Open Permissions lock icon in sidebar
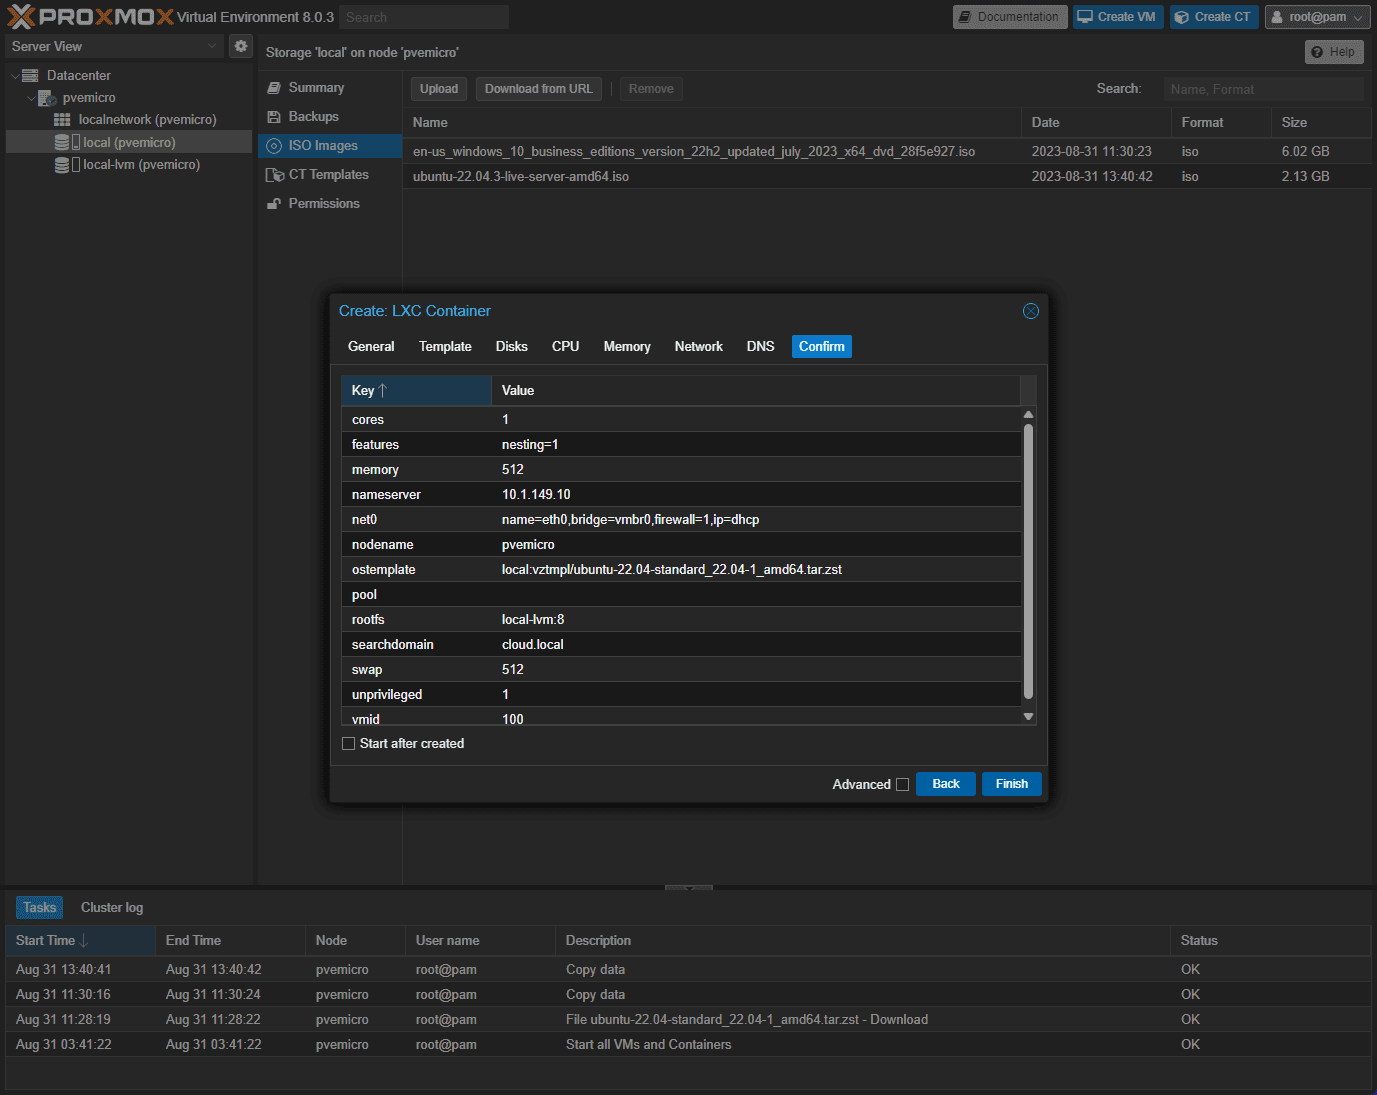Image resolution: width=1377 pixels, height=1095 pixels. pyautogui.click(x=274, y=204)
